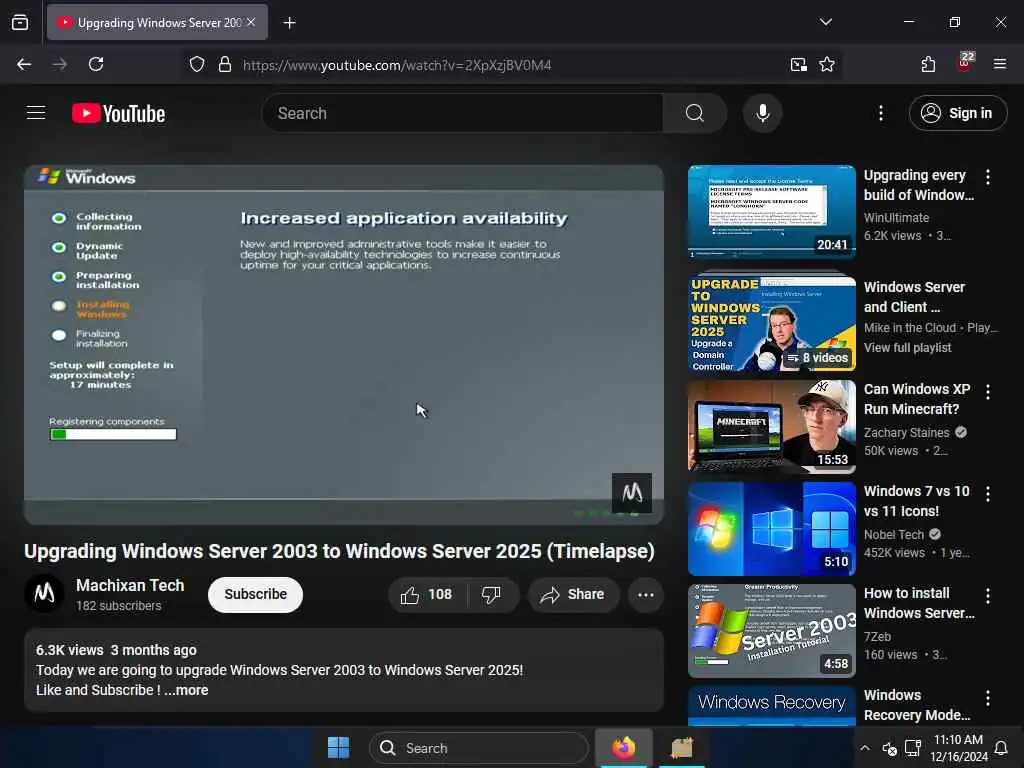Viewport: 1024px width, 768px height.
Task: Go to YouTube home via logo
Action: [118, 114]
